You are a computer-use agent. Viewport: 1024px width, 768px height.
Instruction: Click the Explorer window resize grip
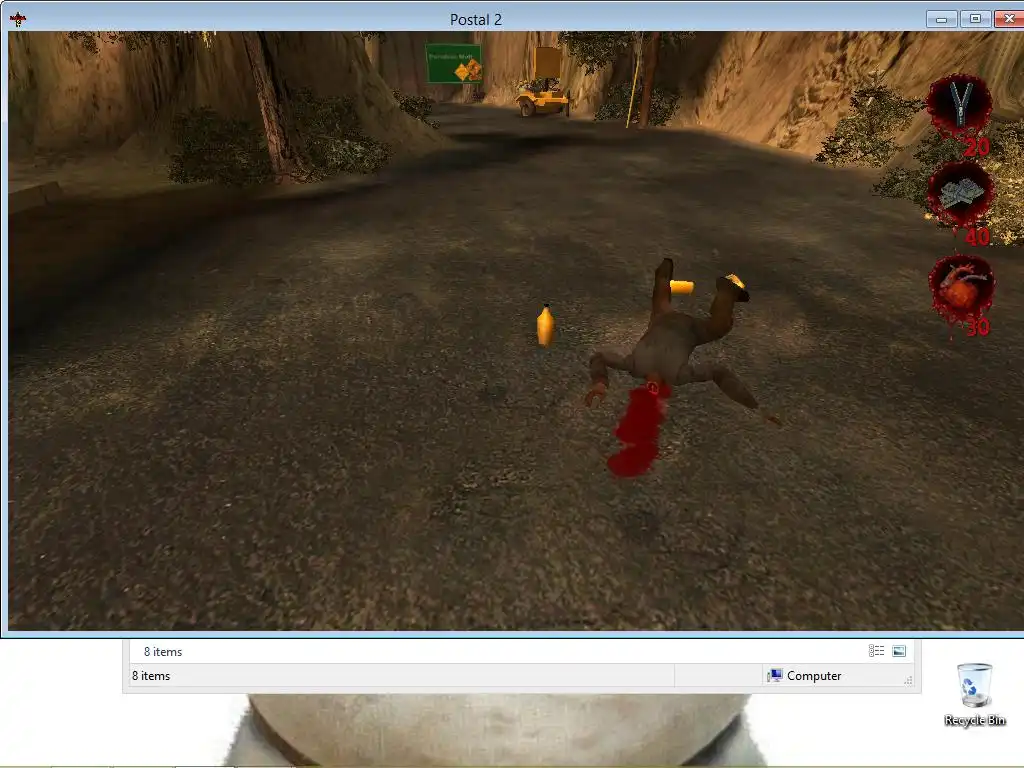click(x=908, y=680)
